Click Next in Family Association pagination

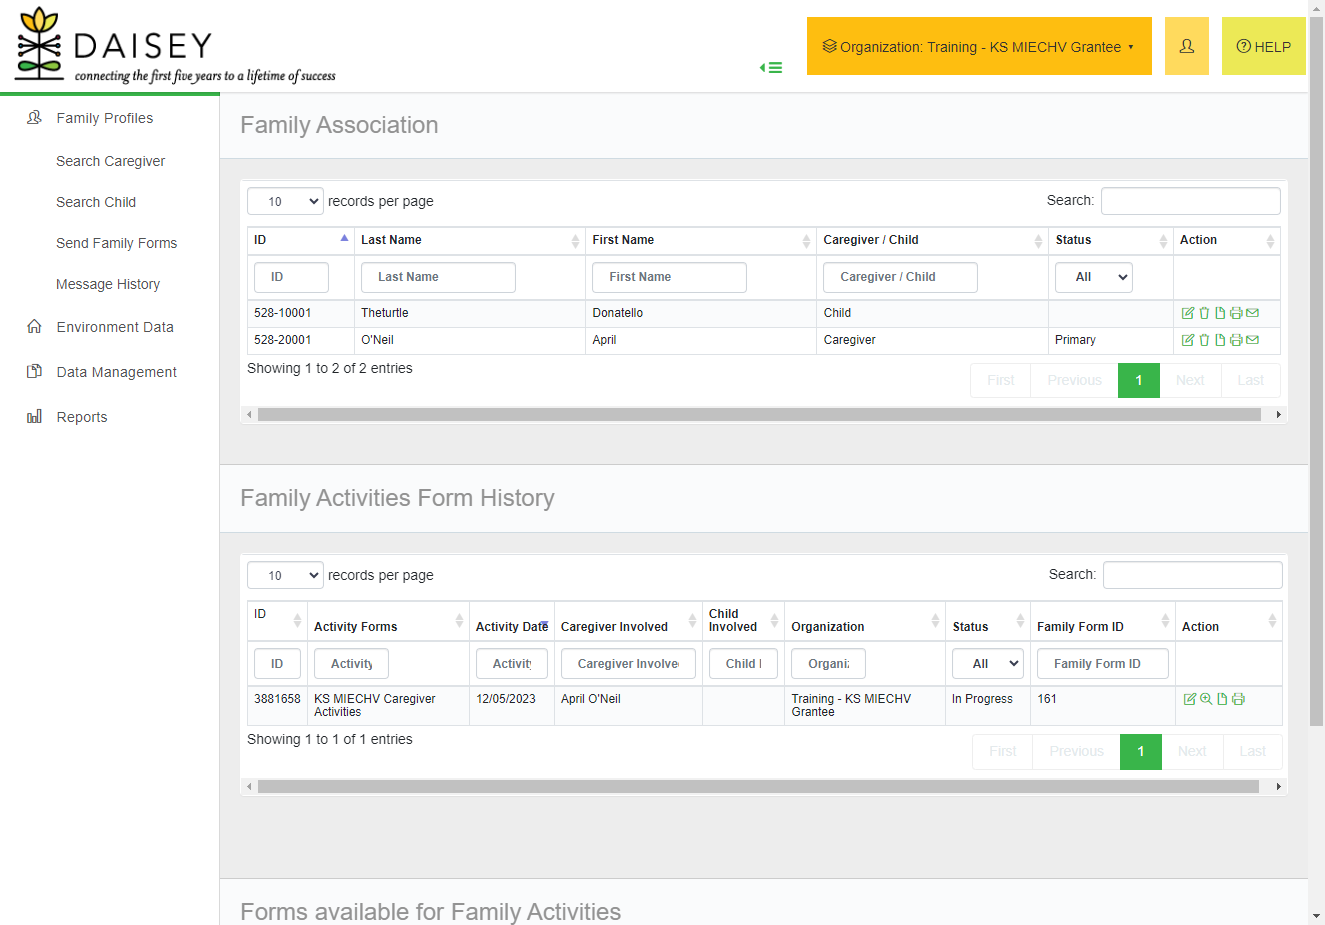coord(1190,380)
